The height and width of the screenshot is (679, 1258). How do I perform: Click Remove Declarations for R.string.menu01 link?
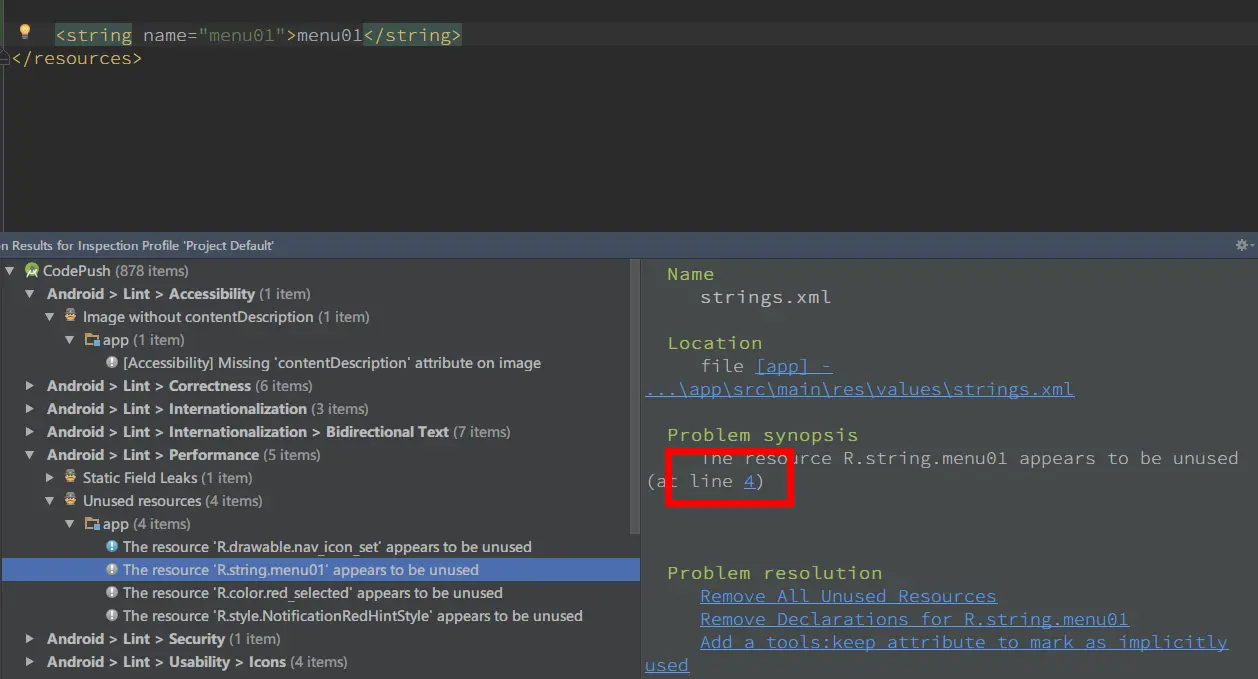pyautogui.click(x=914, y=619)
